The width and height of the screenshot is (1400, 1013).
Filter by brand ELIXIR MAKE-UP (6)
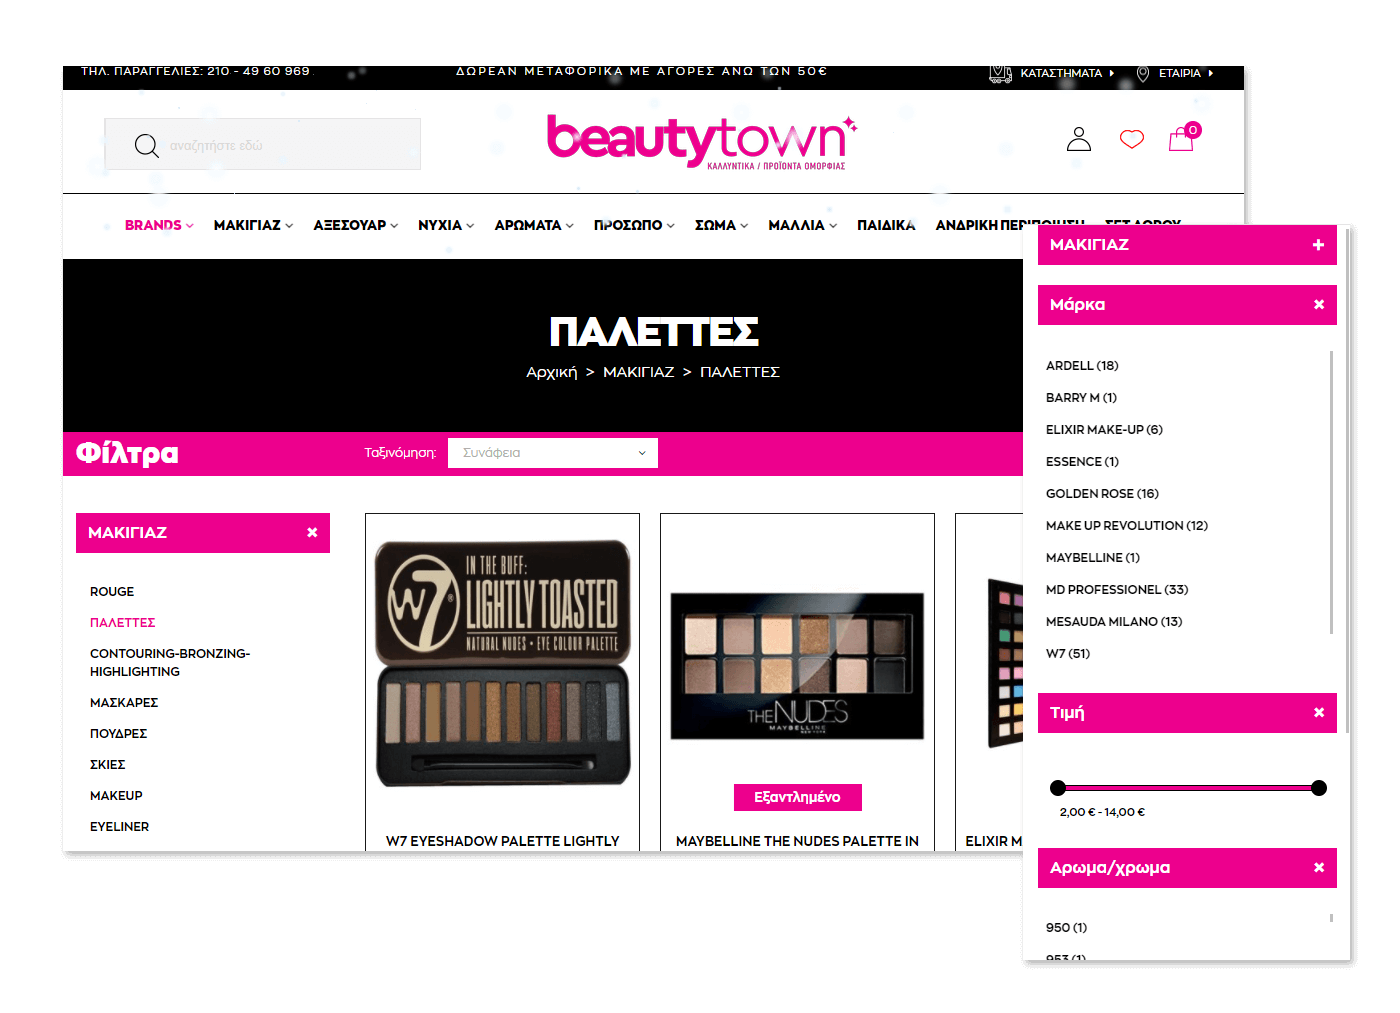point(1104,430)
